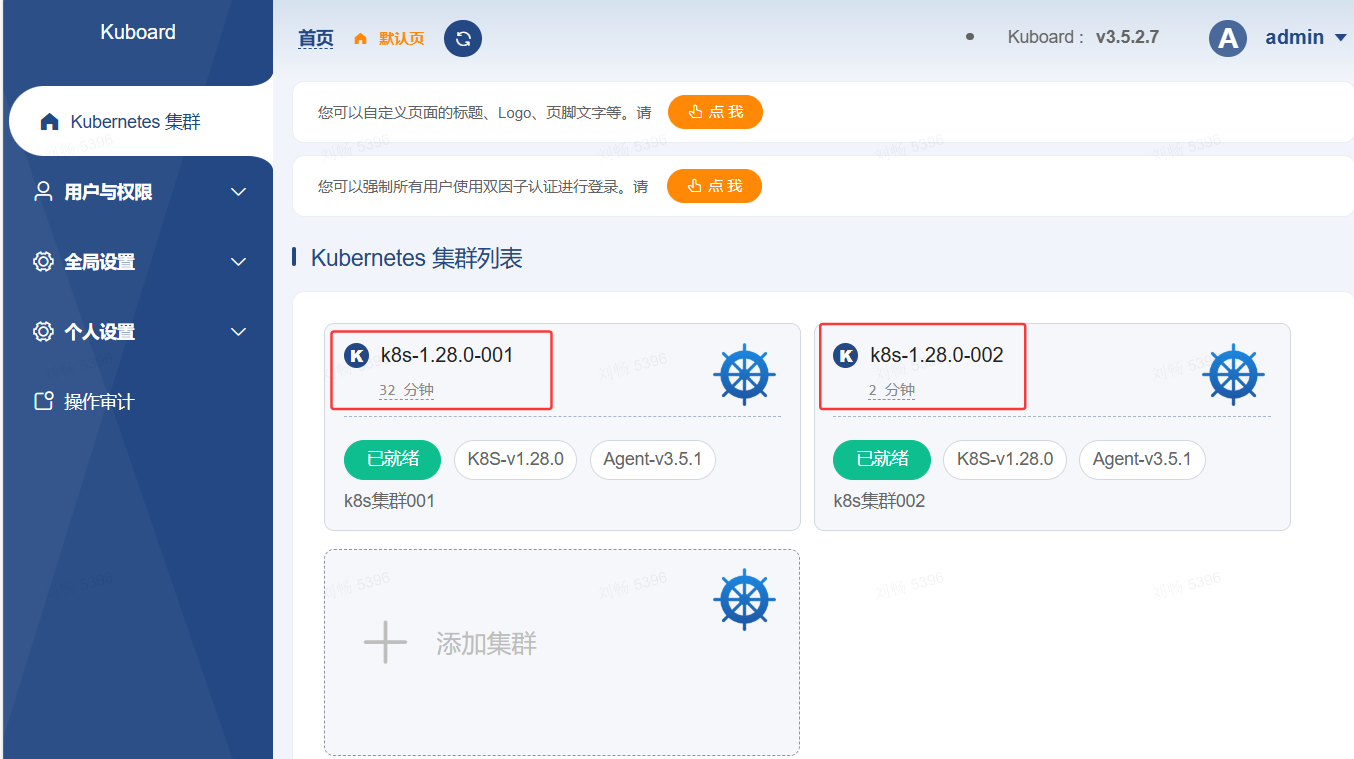Select 个人设置 in the sidebar
1354x759 pixels.
point(138,332)
